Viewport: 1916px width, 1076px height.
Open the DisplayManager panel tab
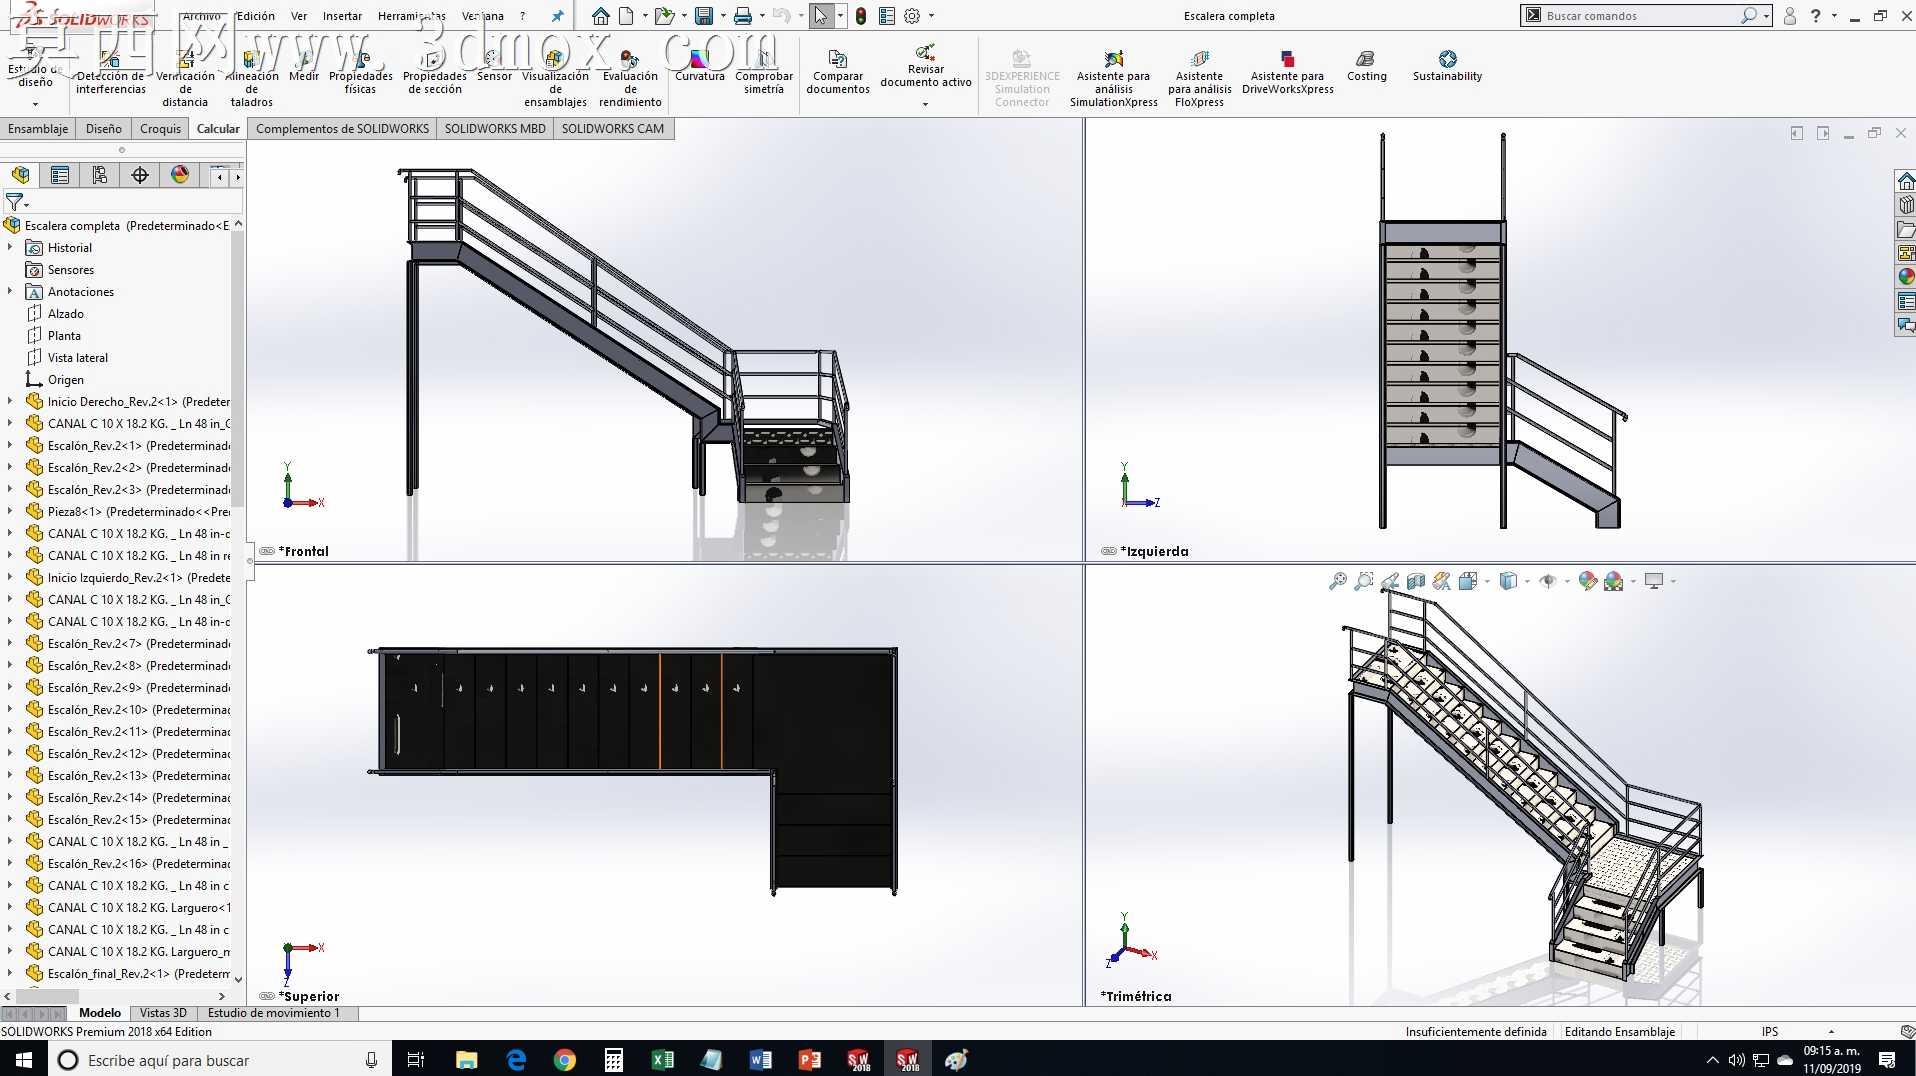point(180,175)
